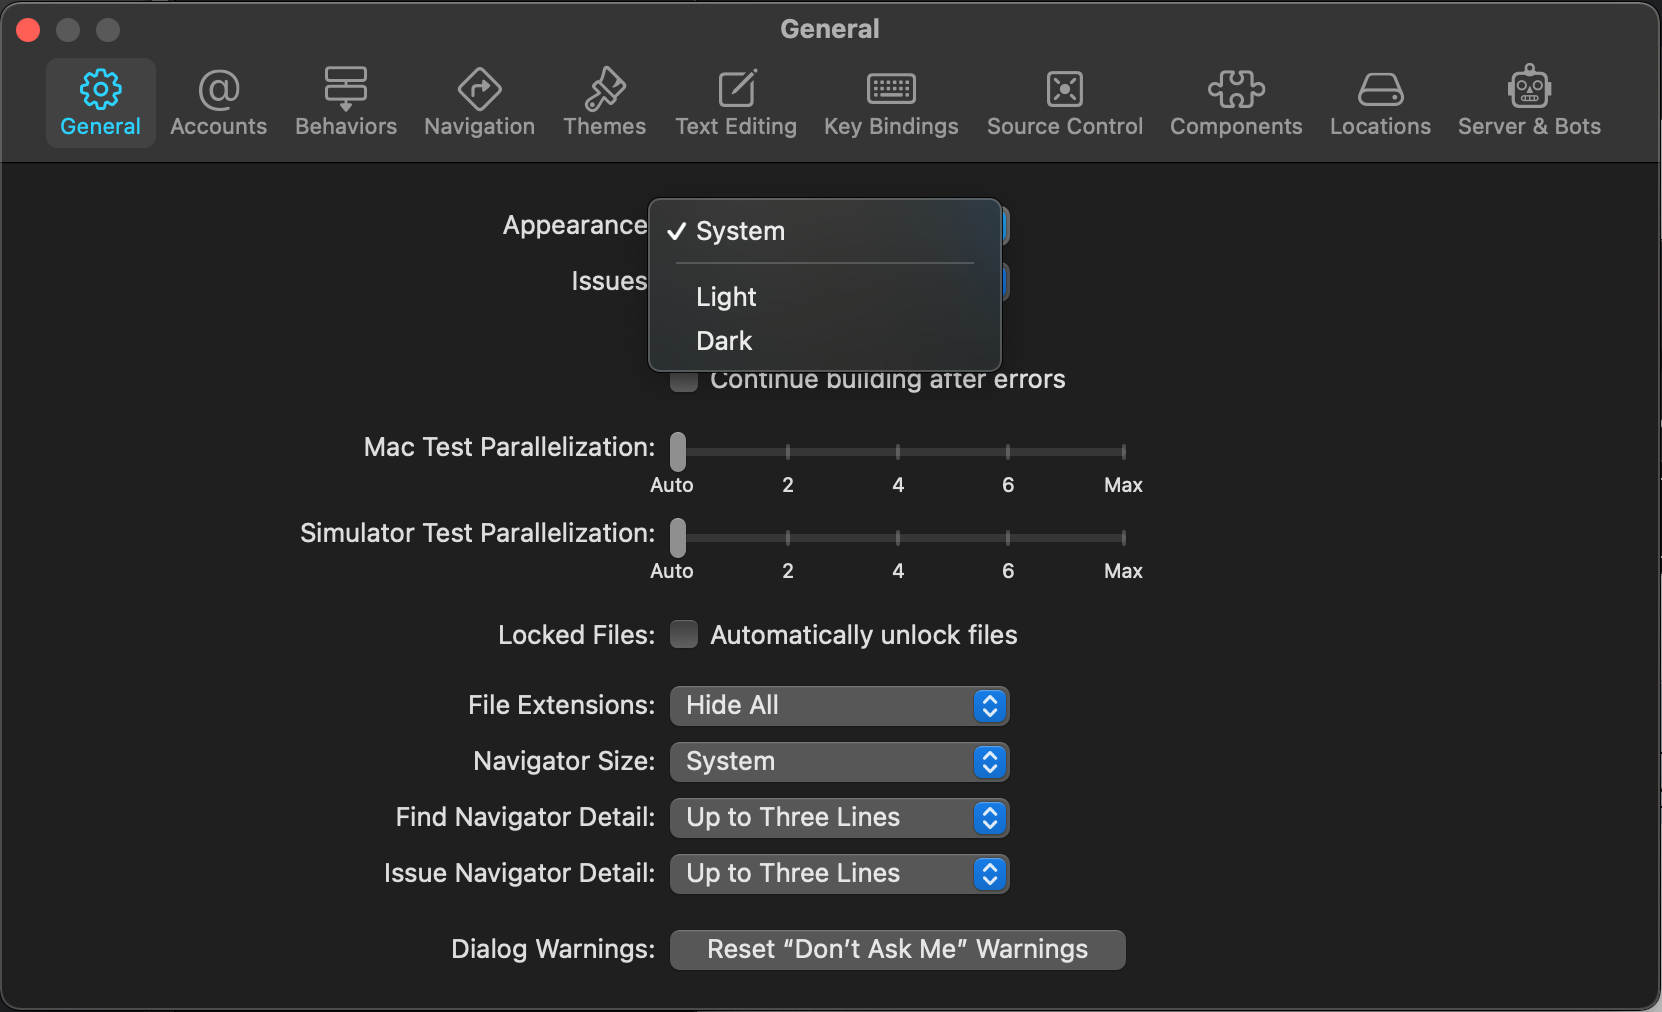The width and height of the screenshot is (1662, 1012).
Task: Open the Text Editing pencil icon
Action: pyautogui.click(x=737, y=89)
